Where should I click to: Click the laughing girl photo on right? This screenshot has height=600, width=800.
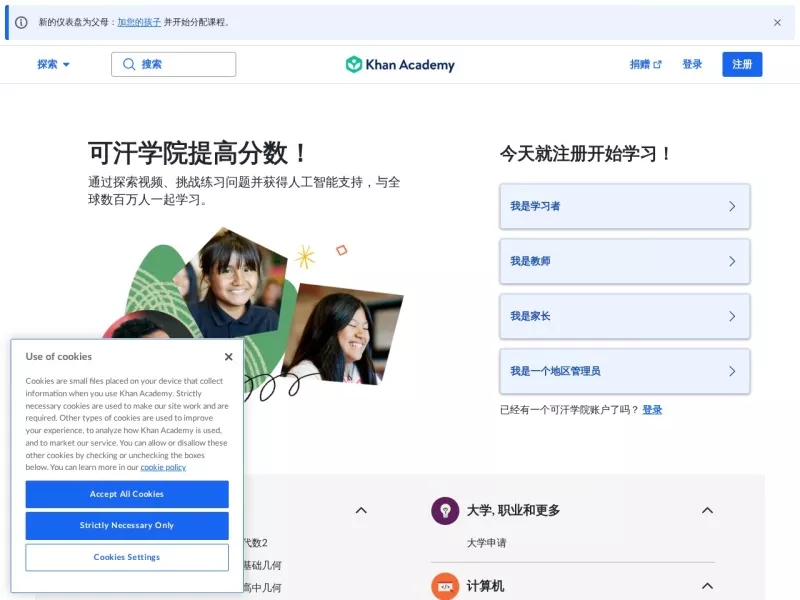pyautogui.click(x=342, y=334)
